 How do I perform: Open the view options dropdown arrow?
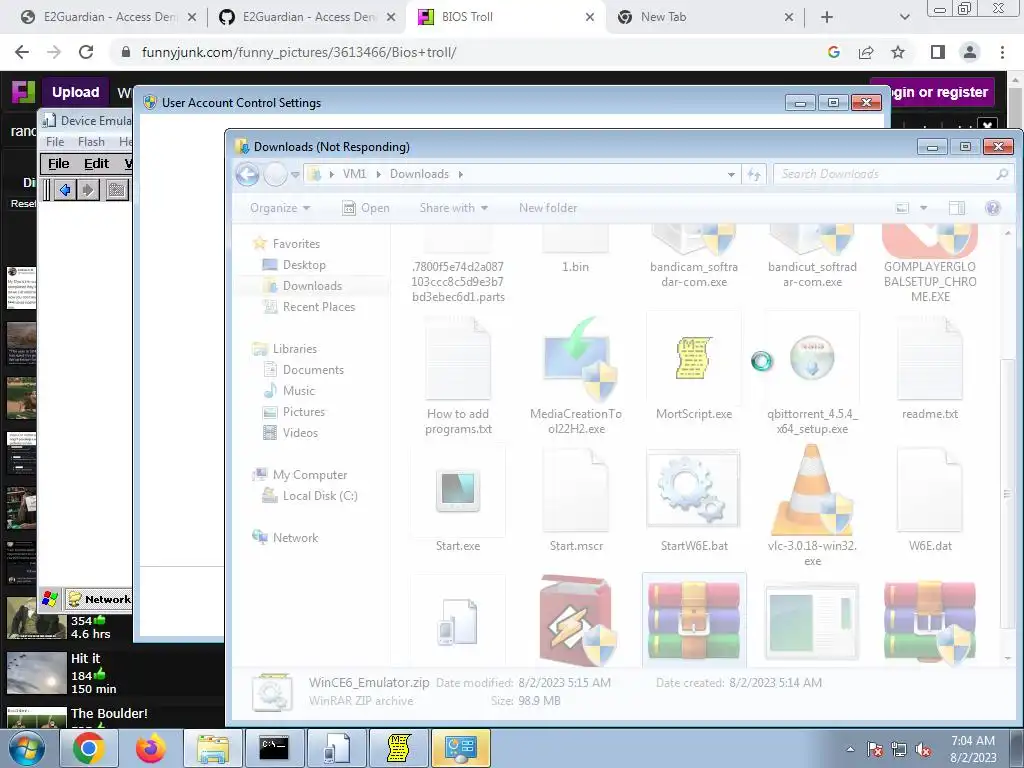coord(923,208)
